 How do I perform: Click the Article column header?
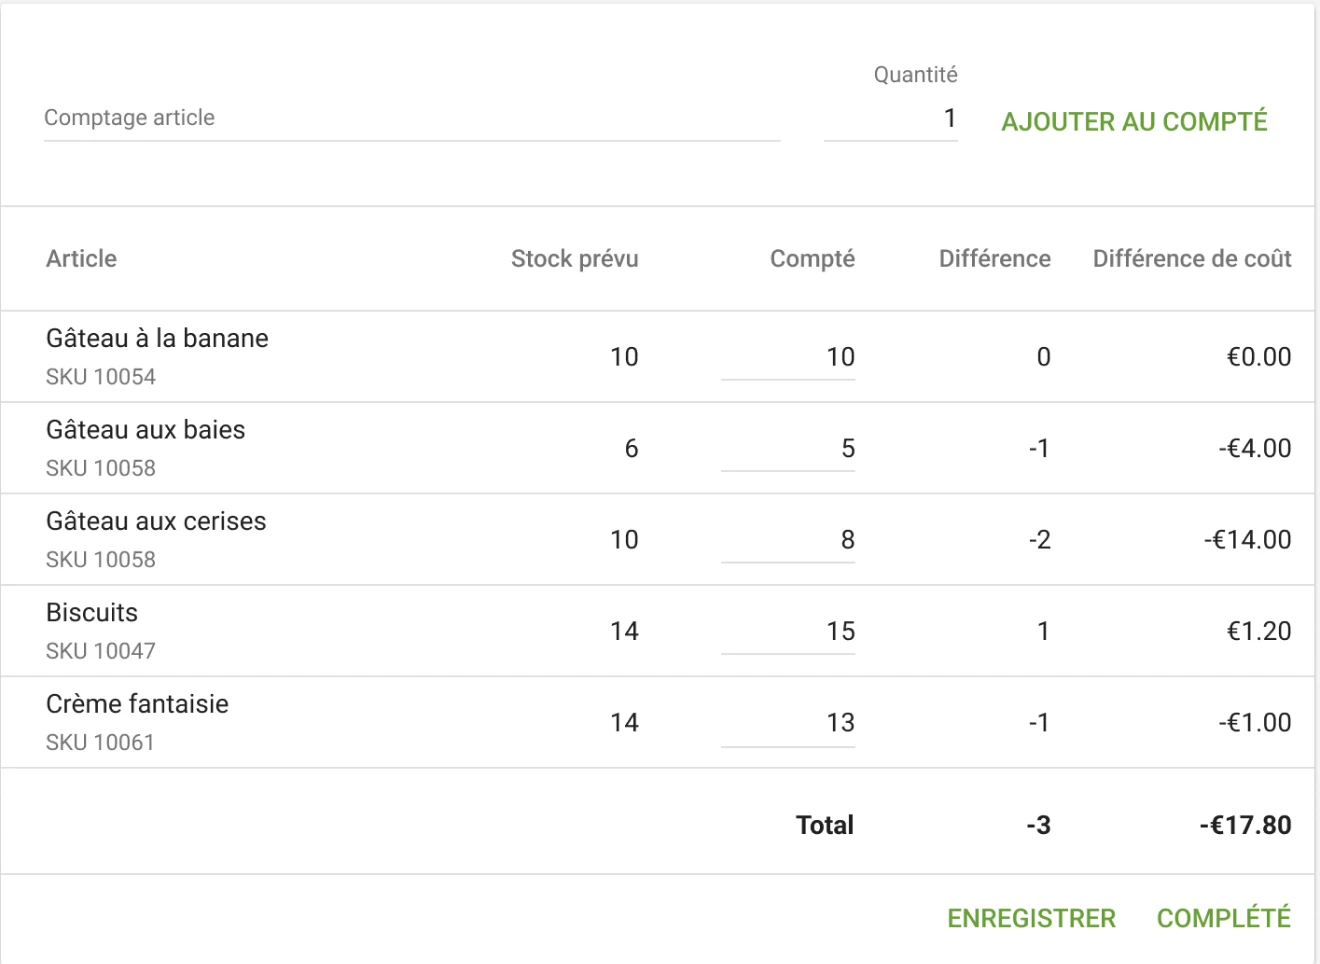(x=81, y=258)
